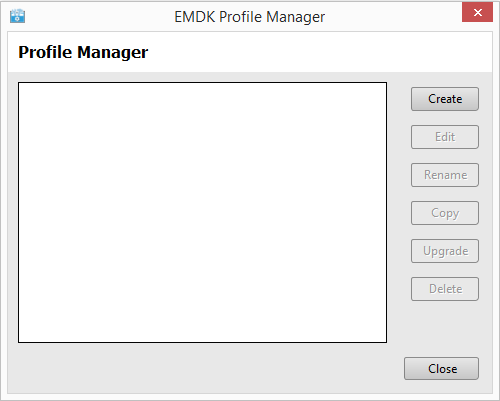
Task: Select the grayed-out Edit button
Action: [445, 137]
